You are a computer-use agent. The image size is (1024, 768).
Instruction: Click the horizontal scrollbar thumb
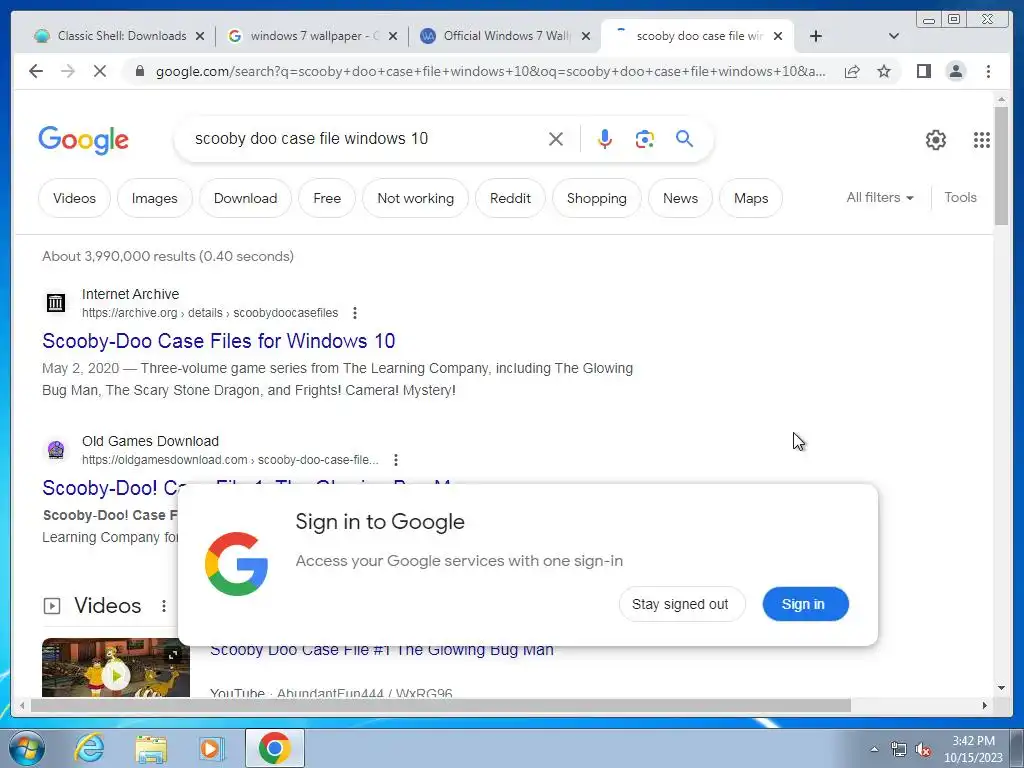441,705
